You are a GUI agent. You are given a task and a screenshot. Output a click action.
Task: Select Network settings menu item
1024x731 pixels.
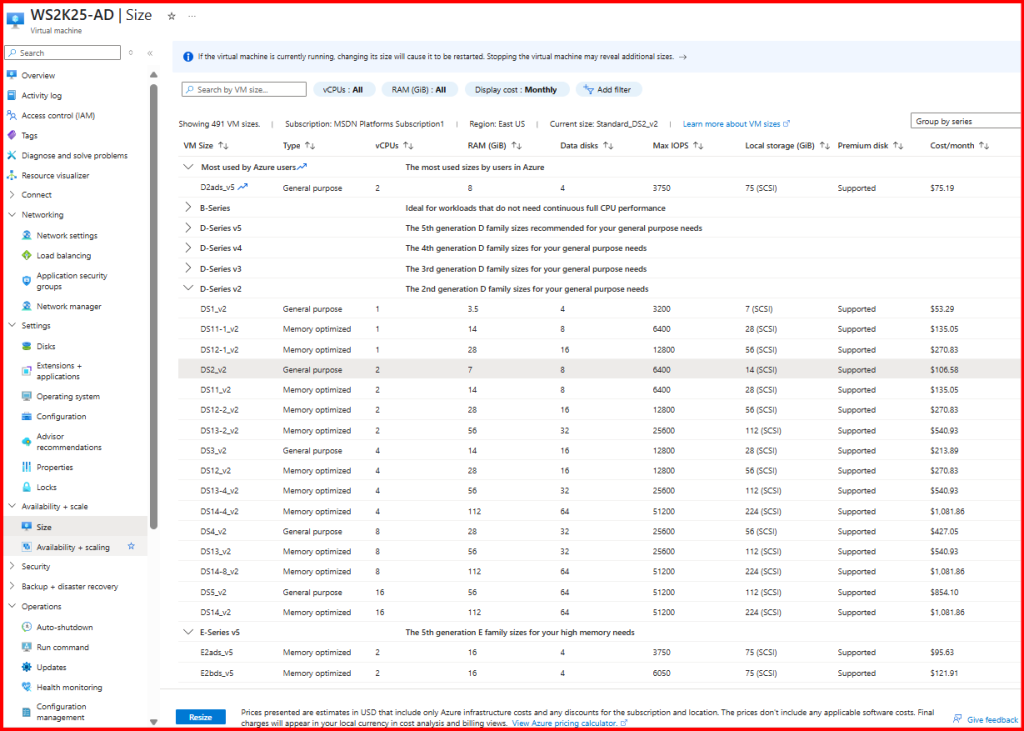click(x=67, y=235)
